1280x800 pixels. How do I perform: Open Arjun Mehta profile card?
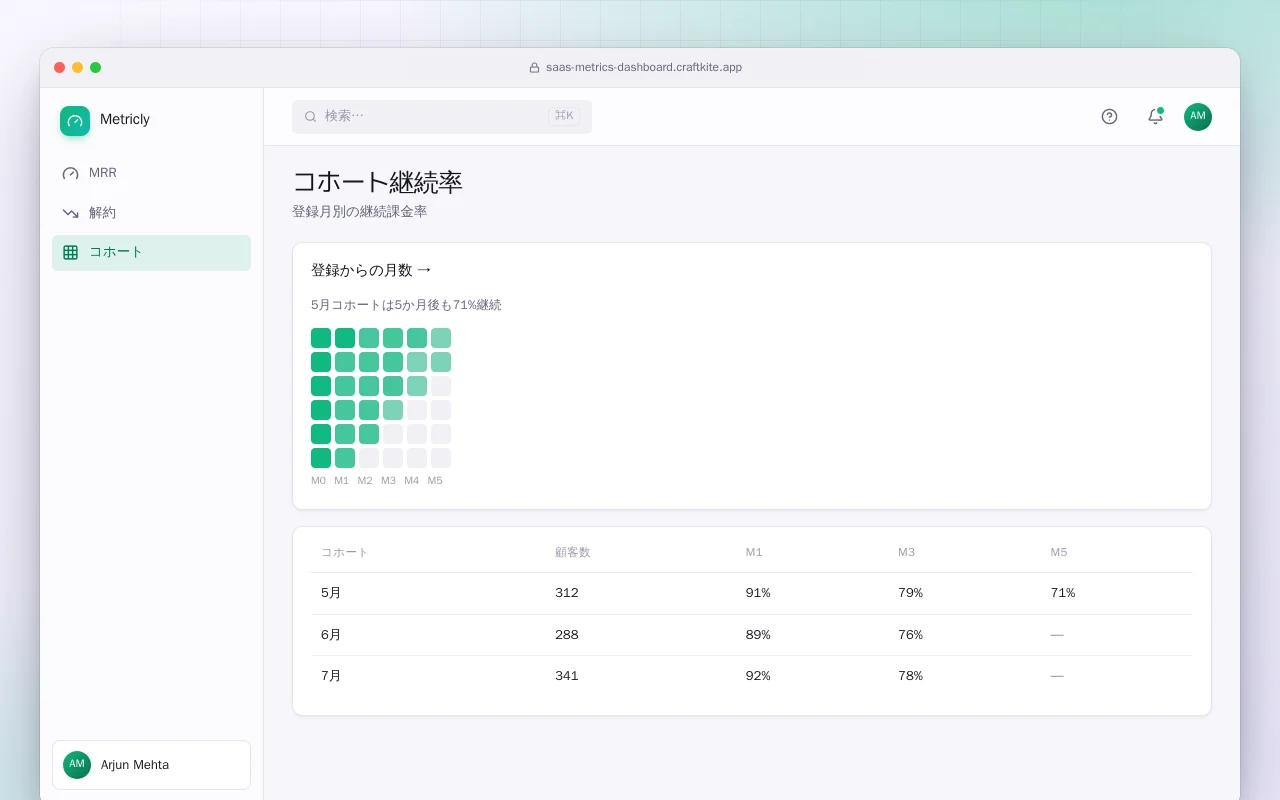pyautogui.click(x=151, y=765)
